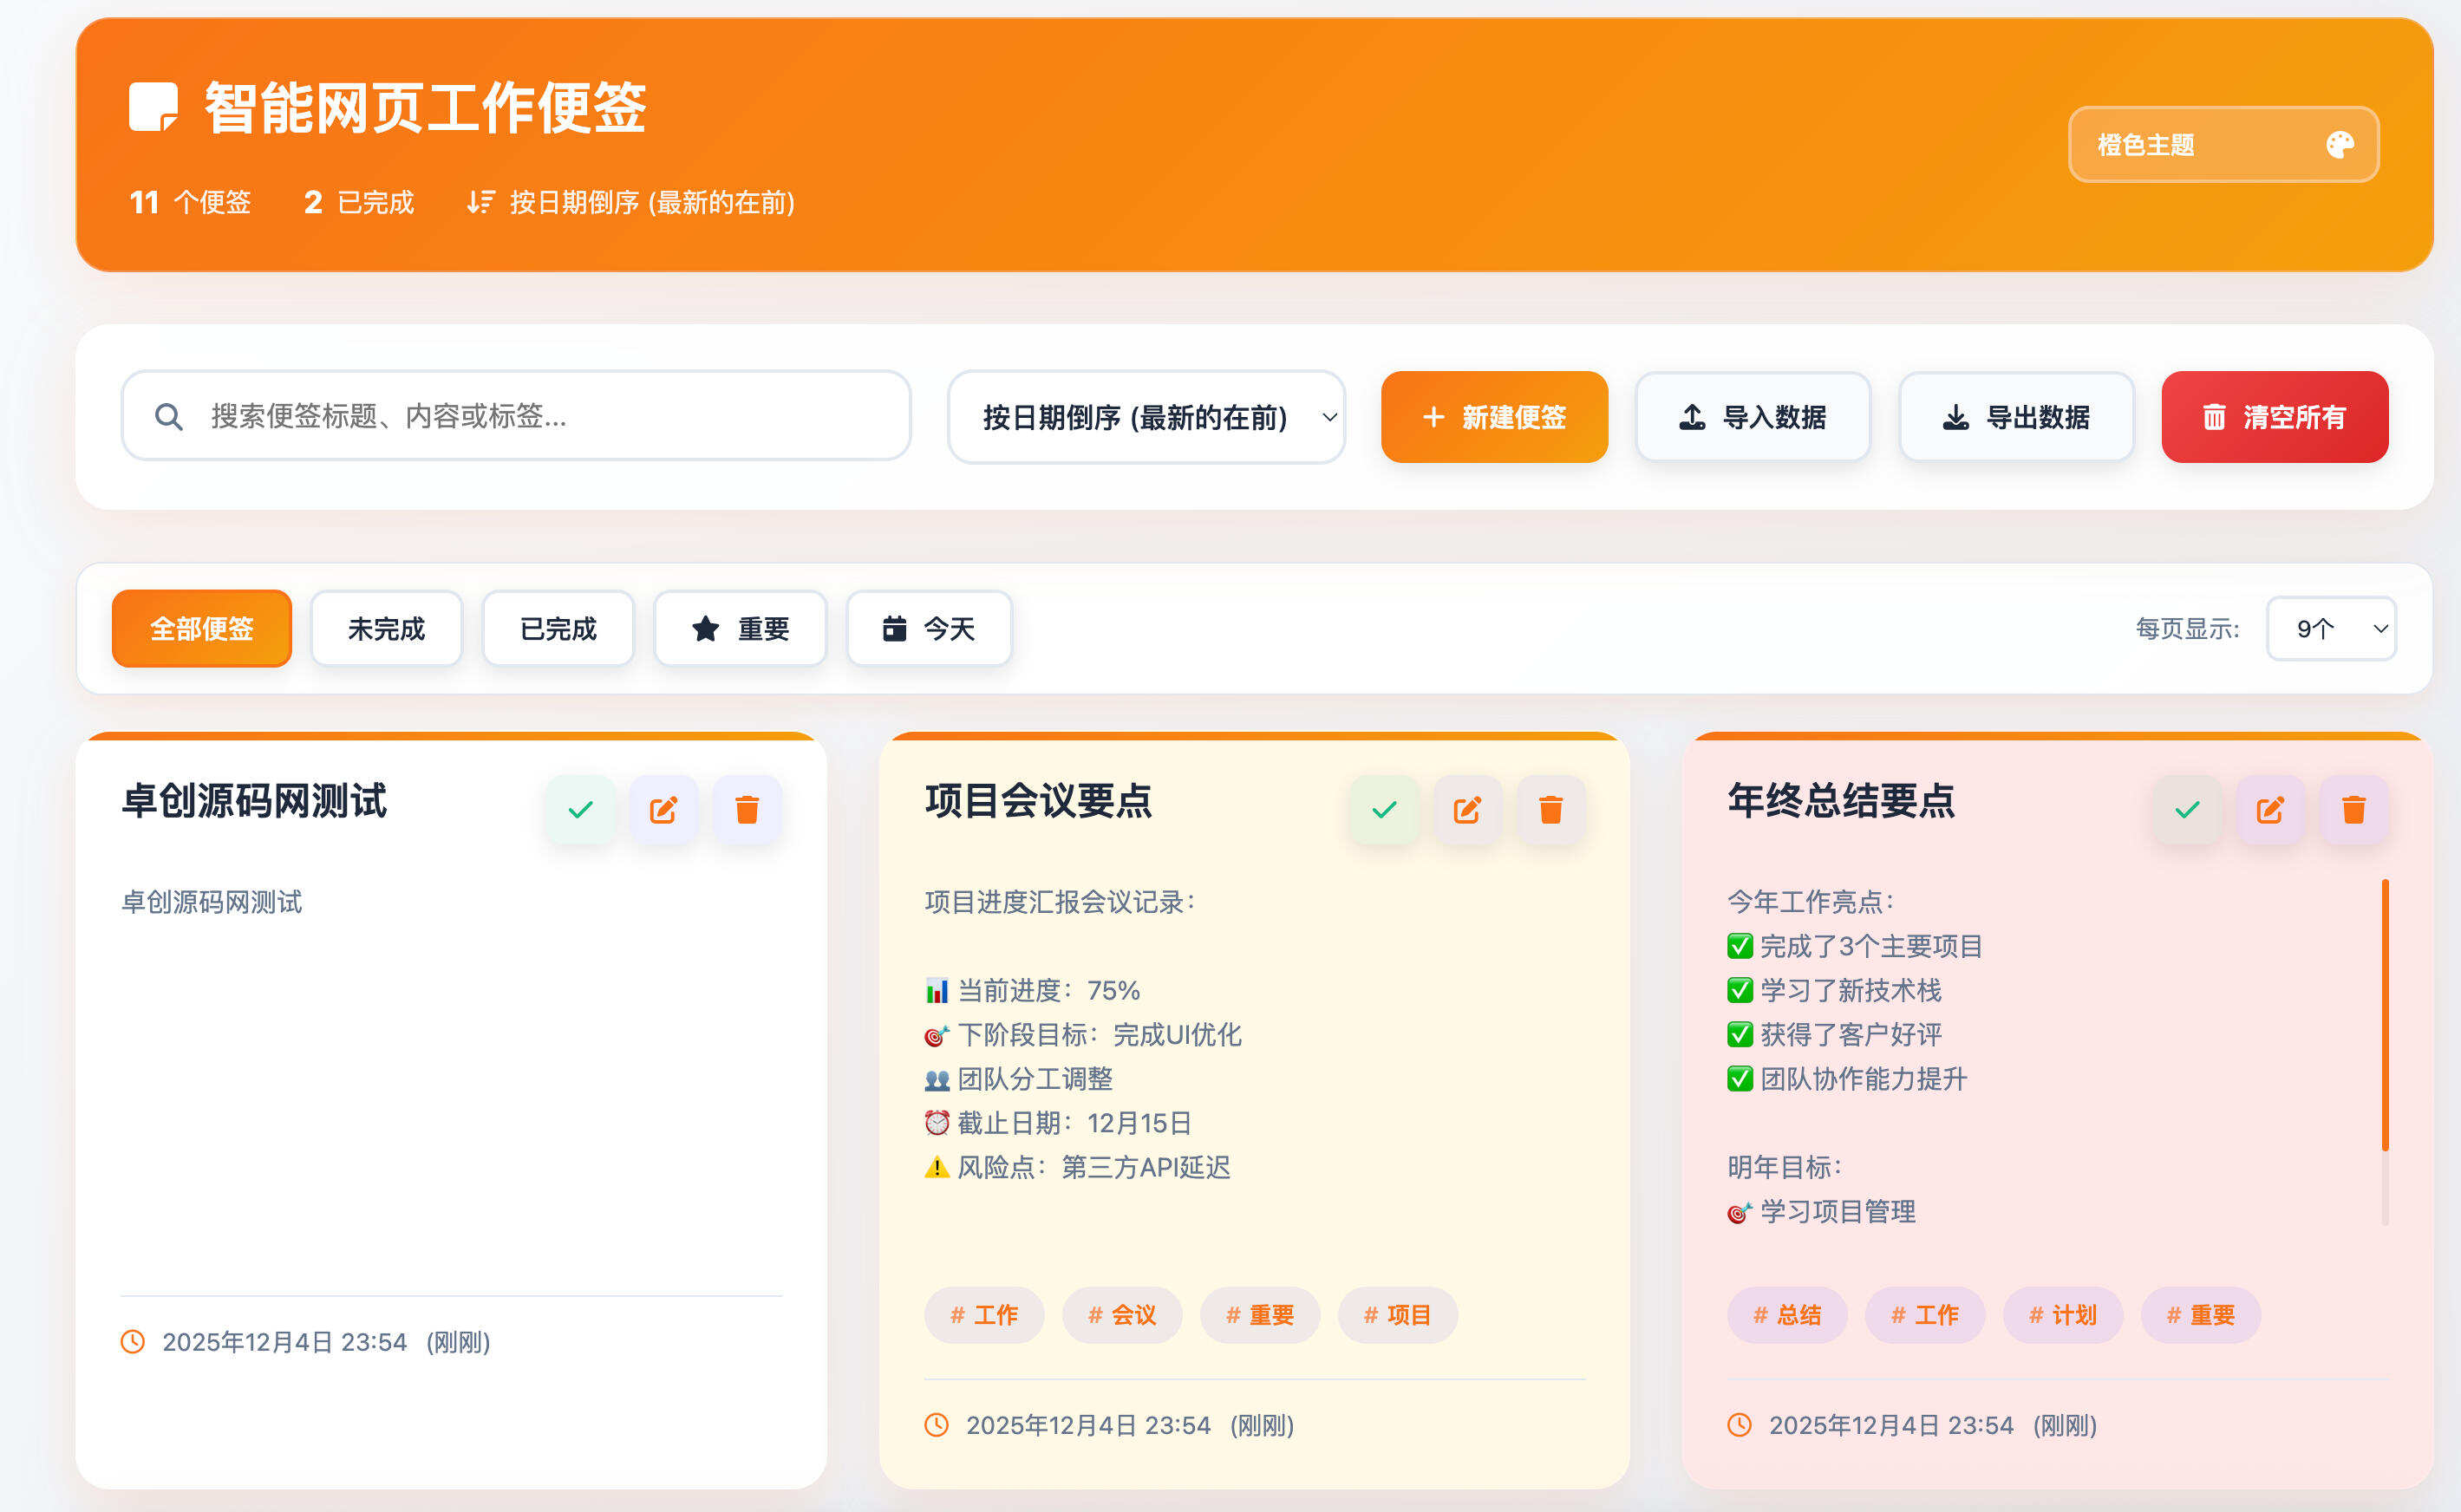
Task: Click the trash icon on 项目会议要点 note
Action: pos(1551,810)
